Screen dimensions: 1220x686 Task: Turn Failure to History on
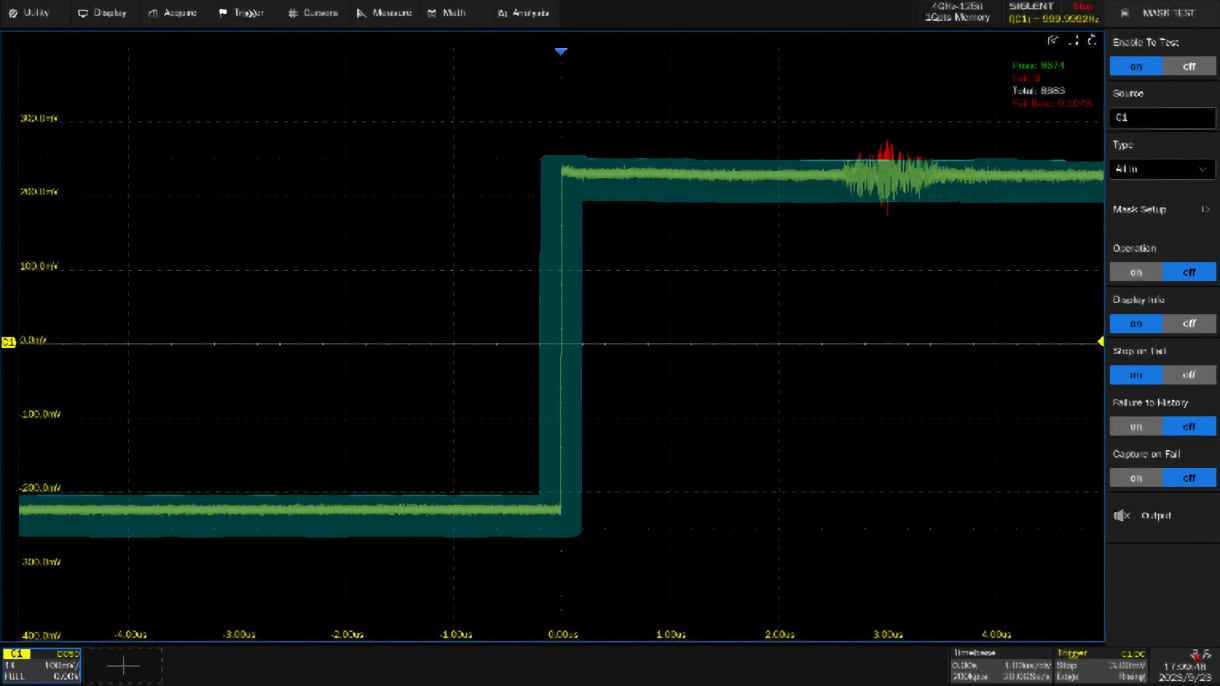tap(1136, 427)
